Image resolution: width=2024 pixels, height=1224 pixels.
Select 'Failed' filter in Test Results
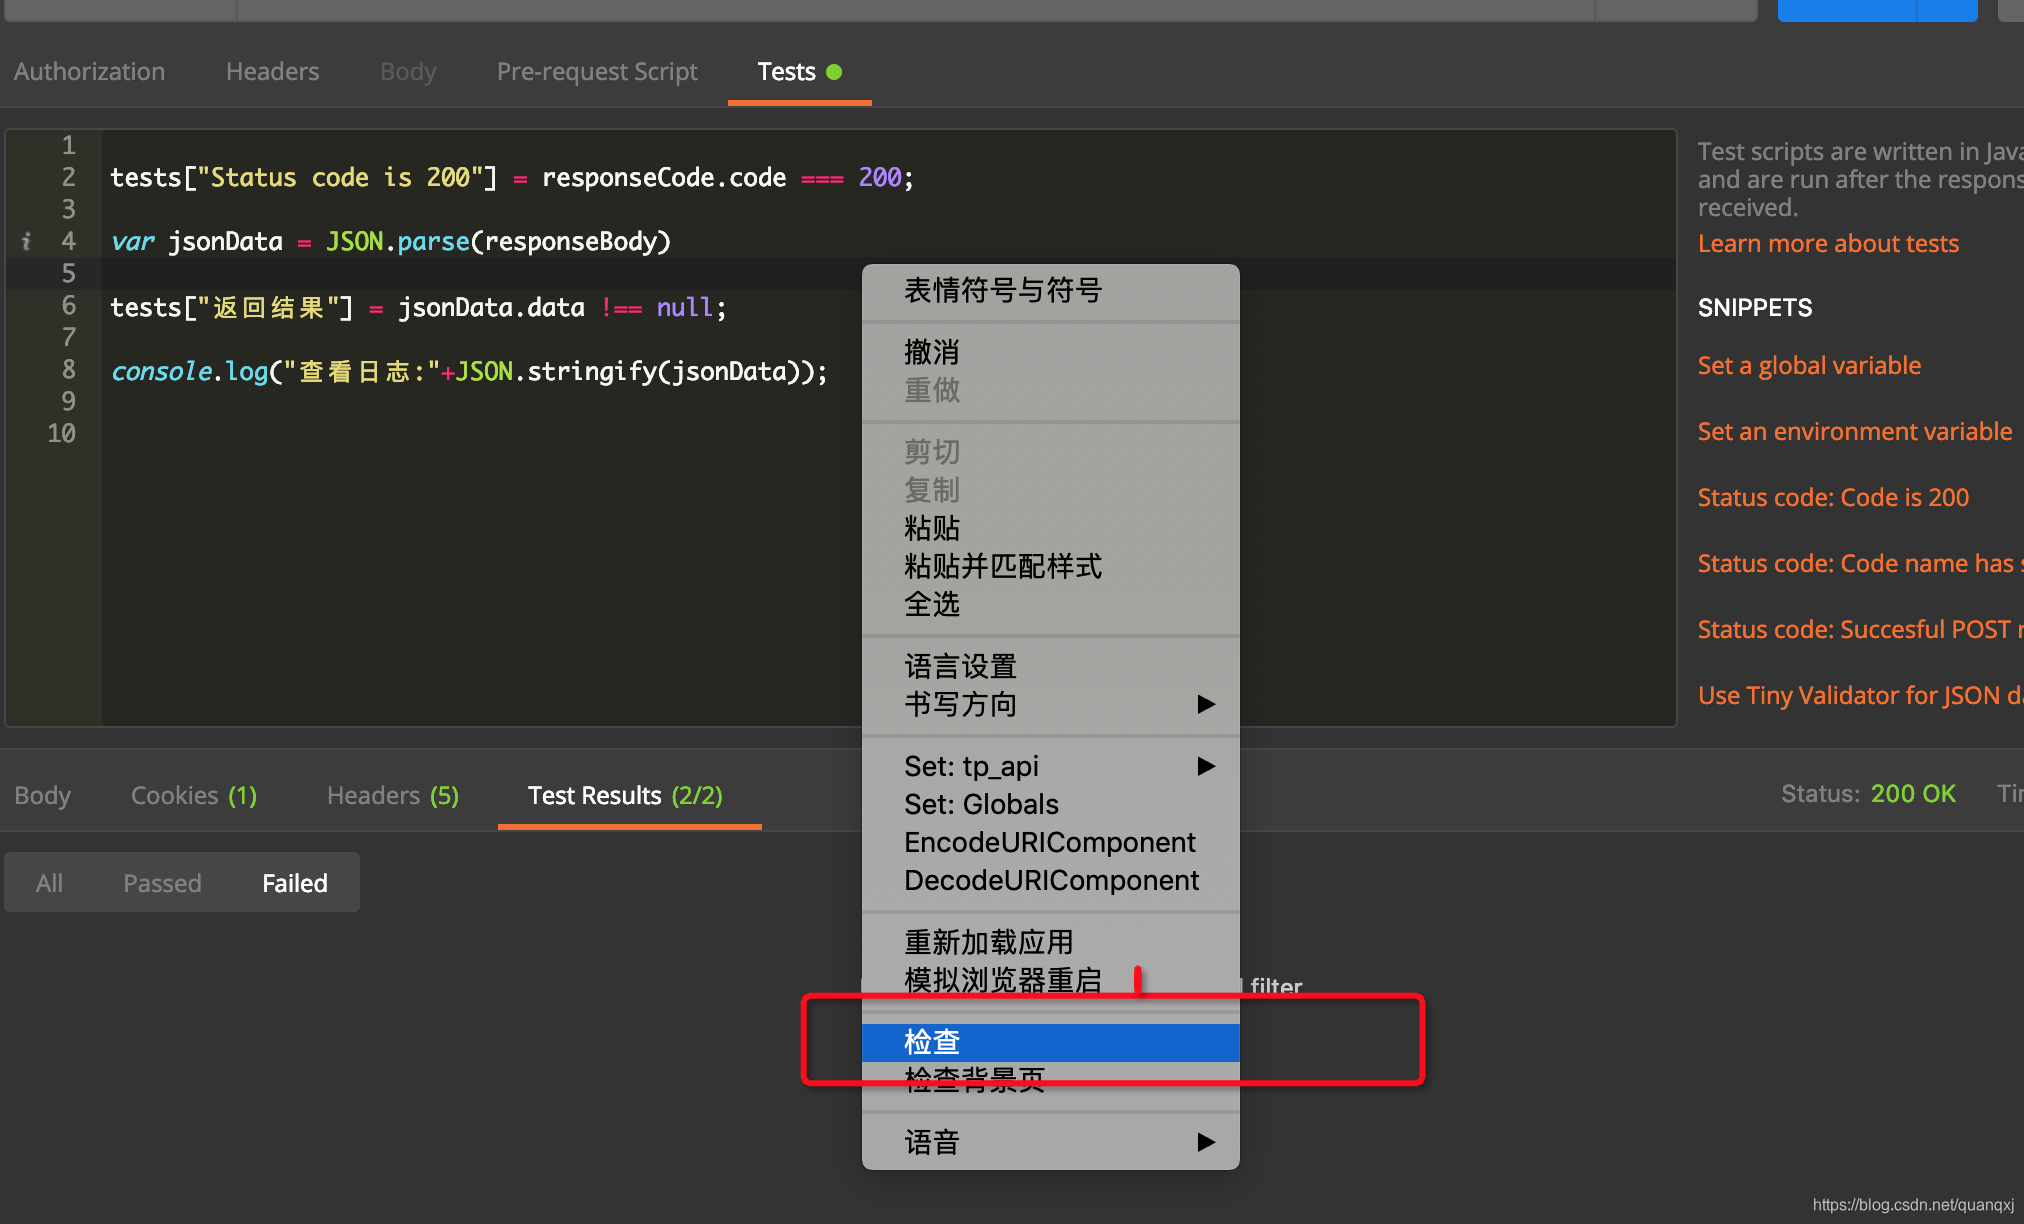tap(295, 883)
